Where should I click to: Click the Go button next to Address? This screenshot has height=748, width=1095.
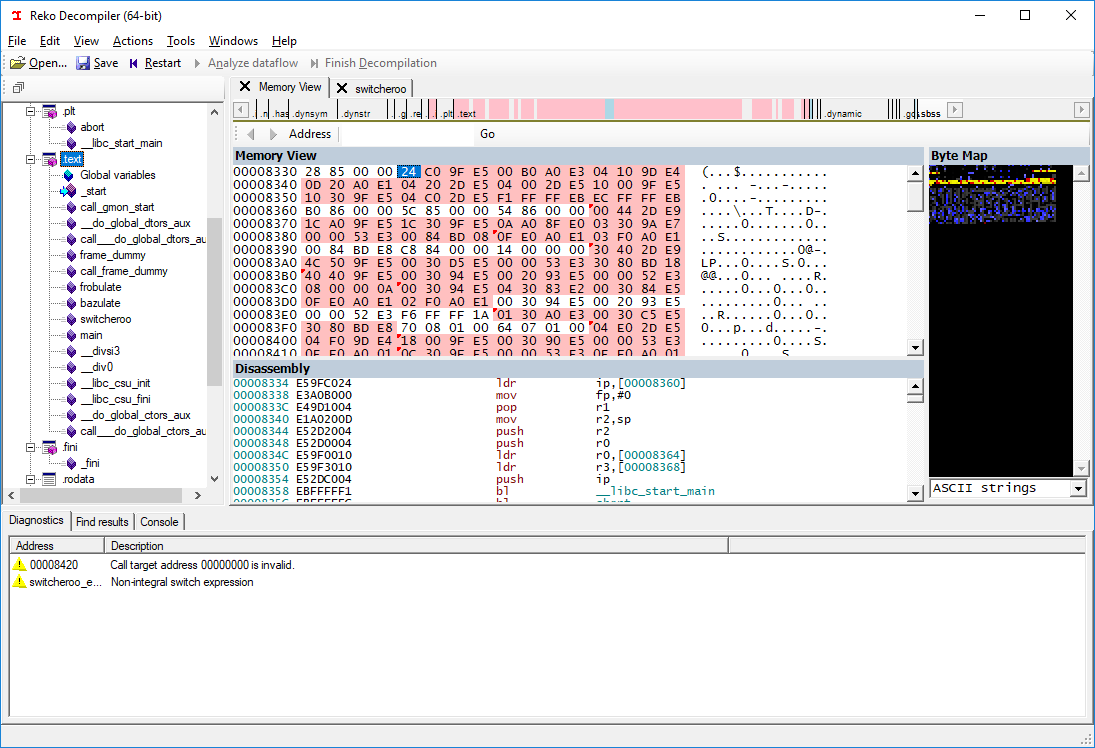click(487, 134)
